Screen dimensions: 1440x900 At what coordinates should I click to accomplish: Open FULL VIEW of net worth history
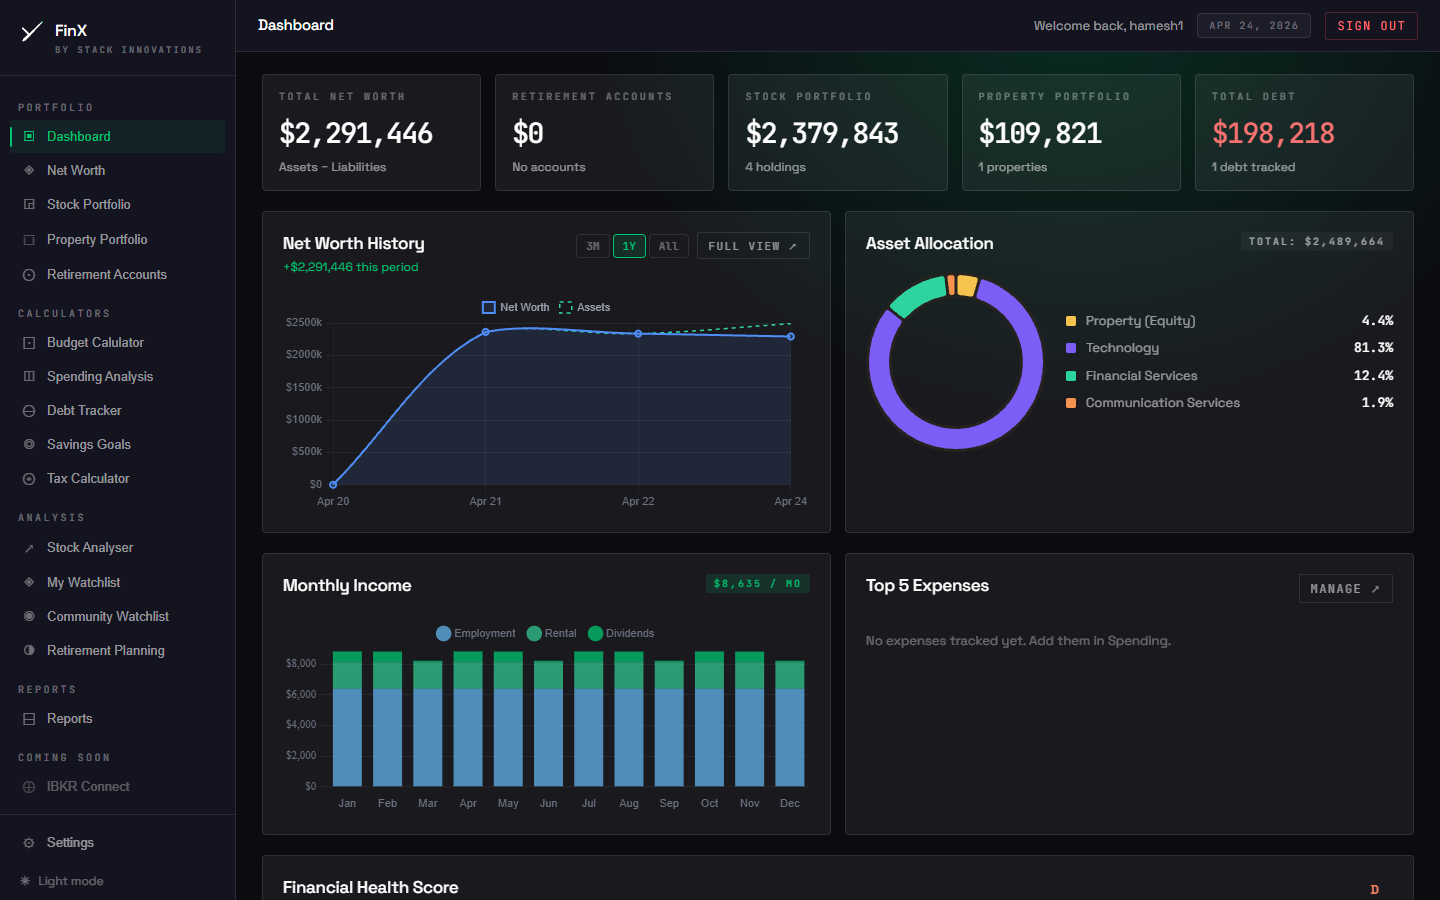click(x=753, y=246)
